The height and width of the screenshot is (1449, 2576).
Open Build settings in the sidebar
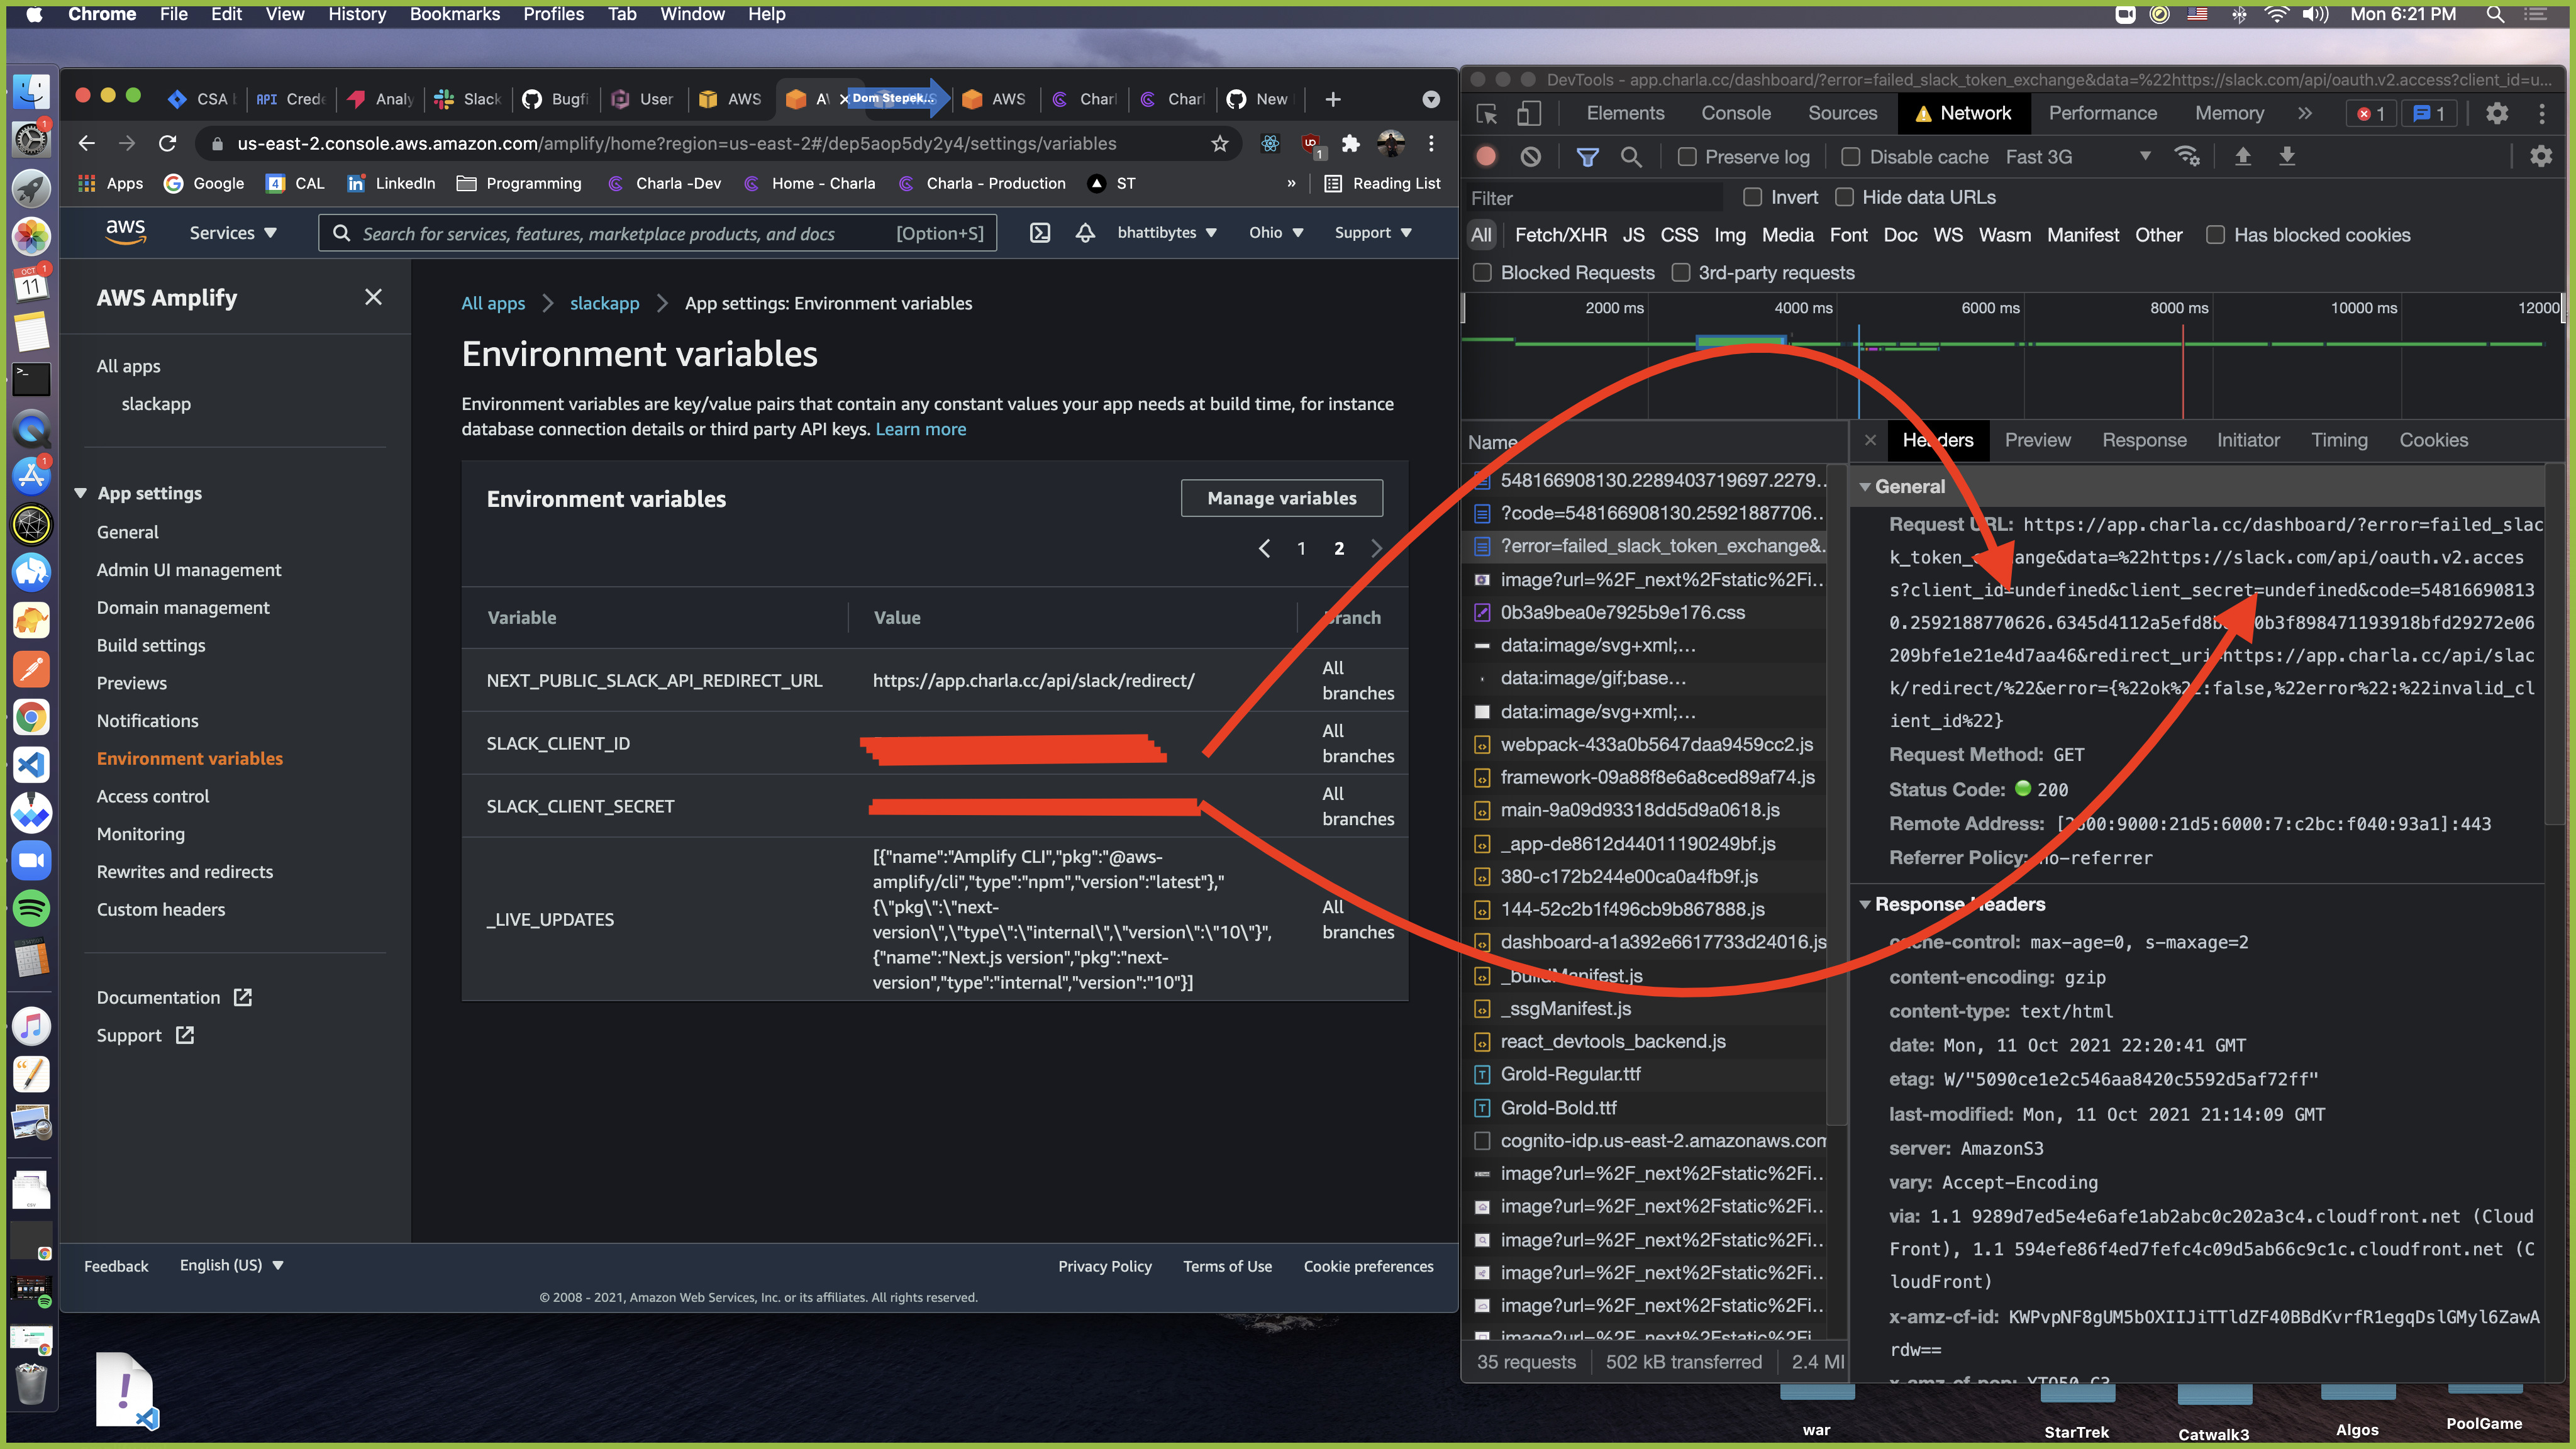pos(151,645)
